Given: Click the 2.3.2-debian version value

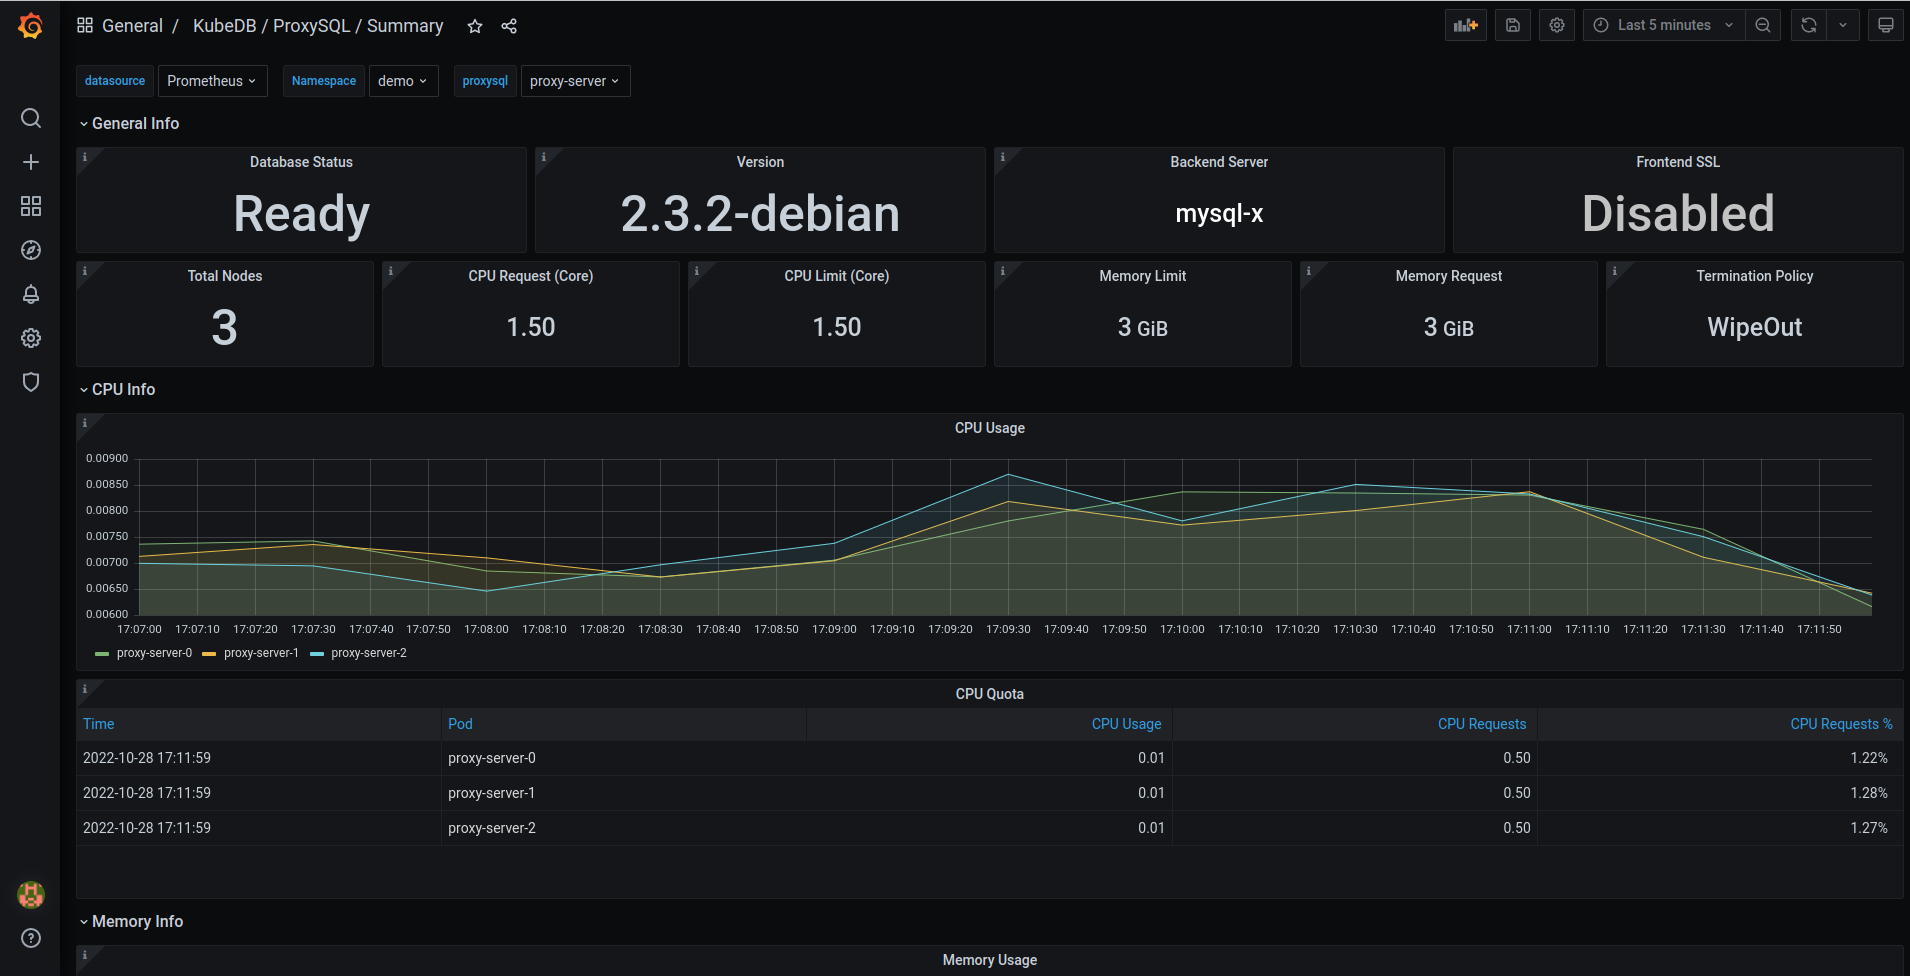Looking at the screenshot, I should point(760,214).
